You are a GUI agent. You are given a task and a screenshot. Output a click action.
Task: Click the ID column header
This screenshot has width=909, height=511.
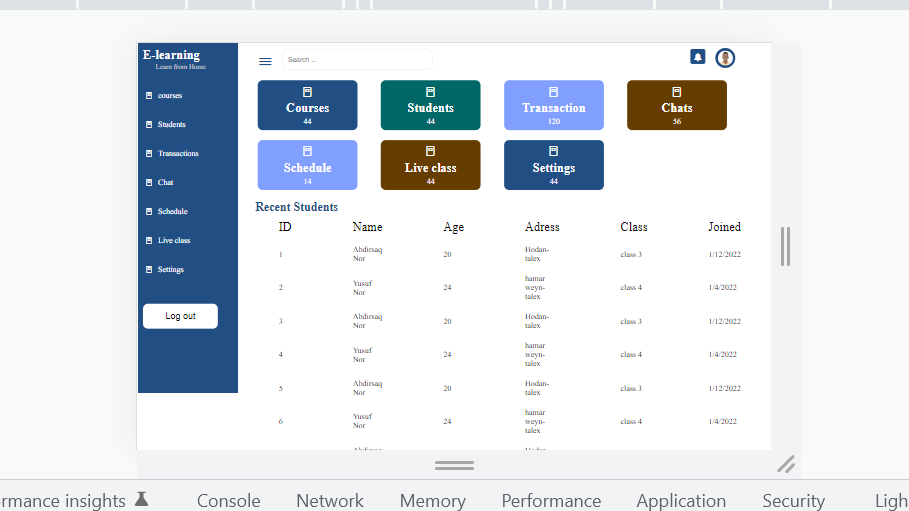coord(285,227)
